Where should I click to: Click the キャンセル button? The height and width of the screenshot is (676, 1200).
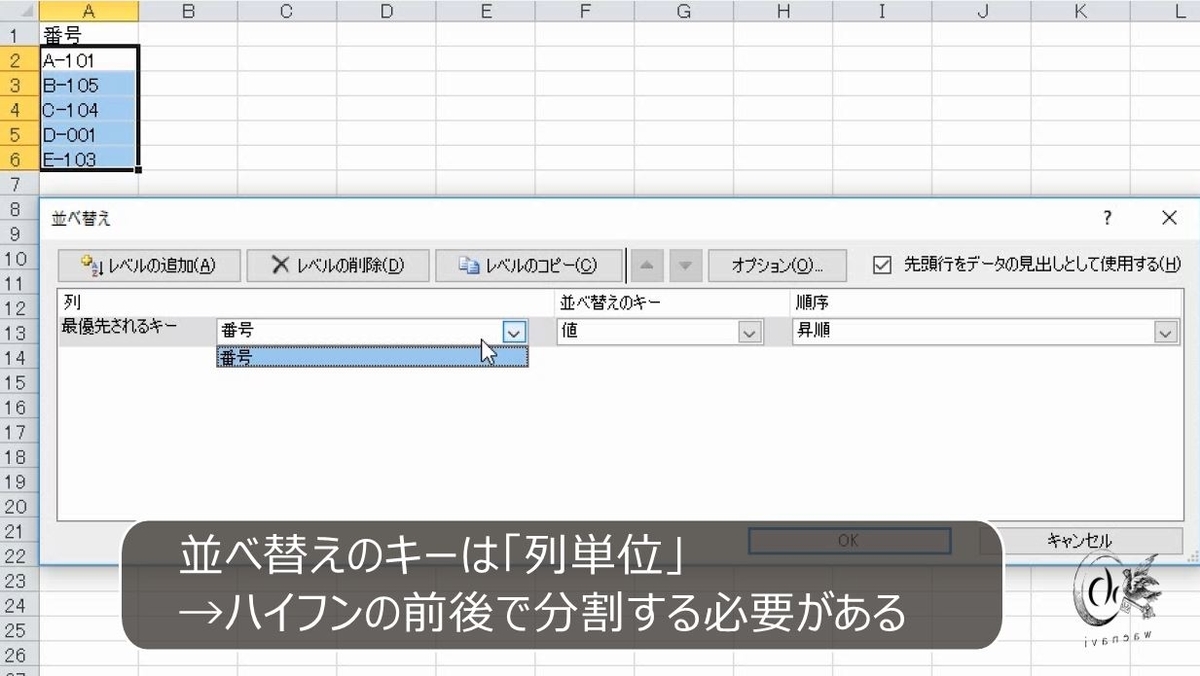click(1081, 540)
